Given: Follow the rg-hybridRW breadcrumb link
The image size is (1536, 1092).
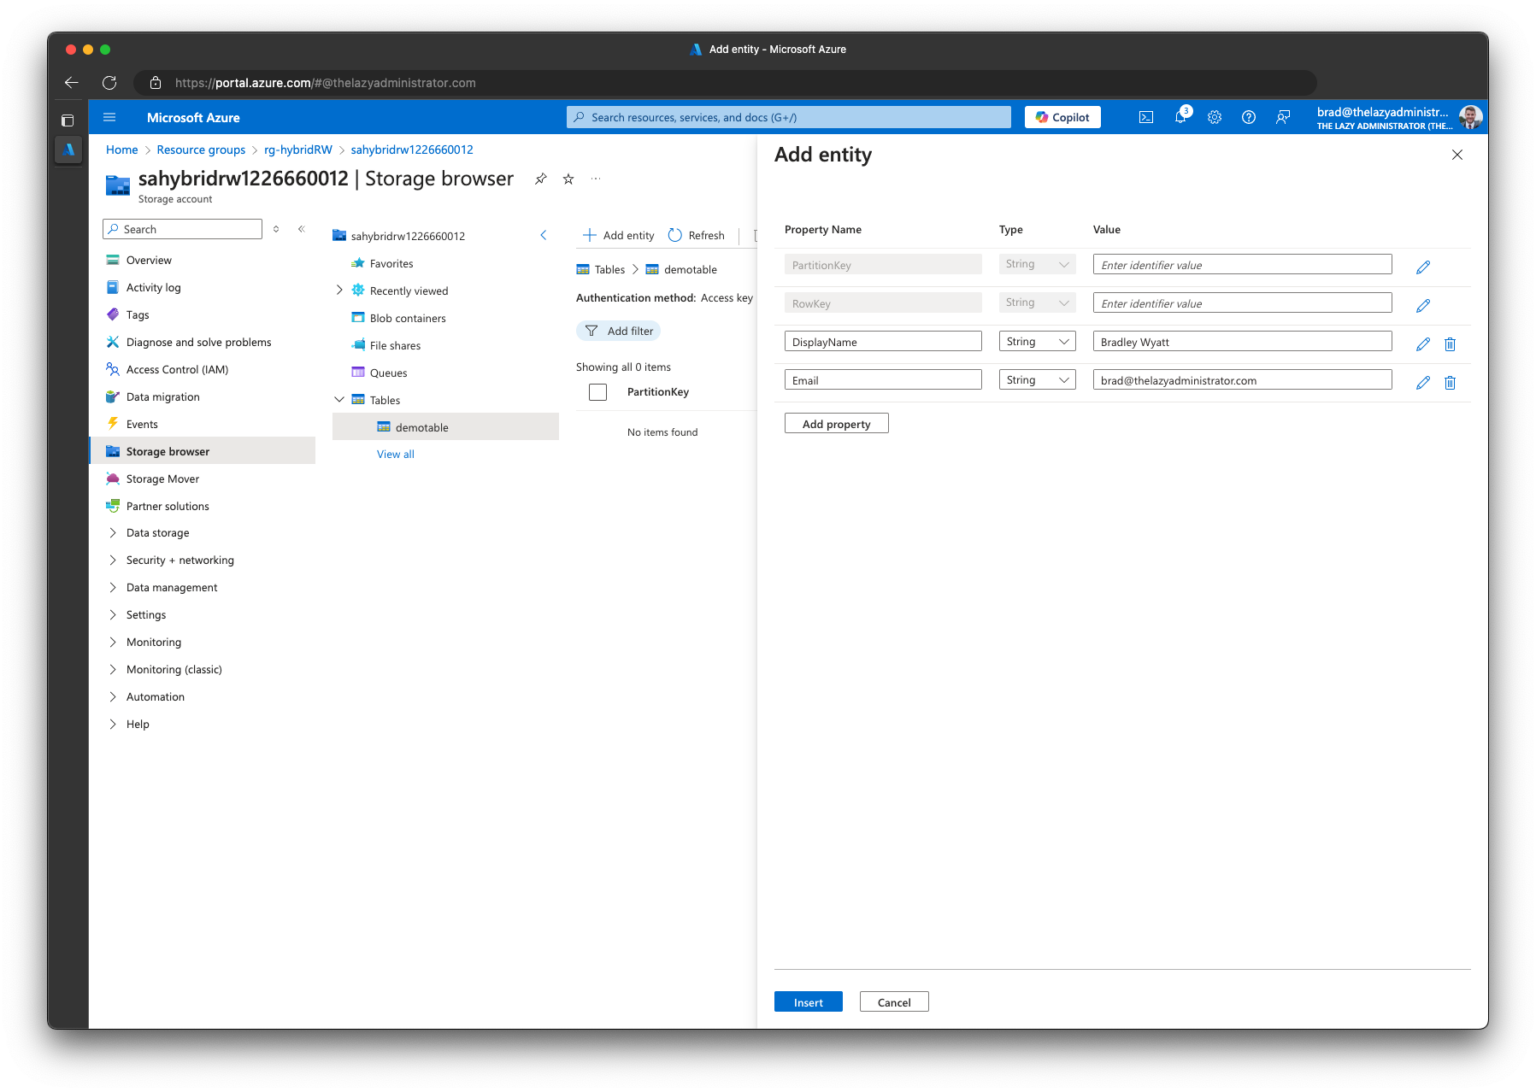Looking at the screenshot, I should [298, 150].
